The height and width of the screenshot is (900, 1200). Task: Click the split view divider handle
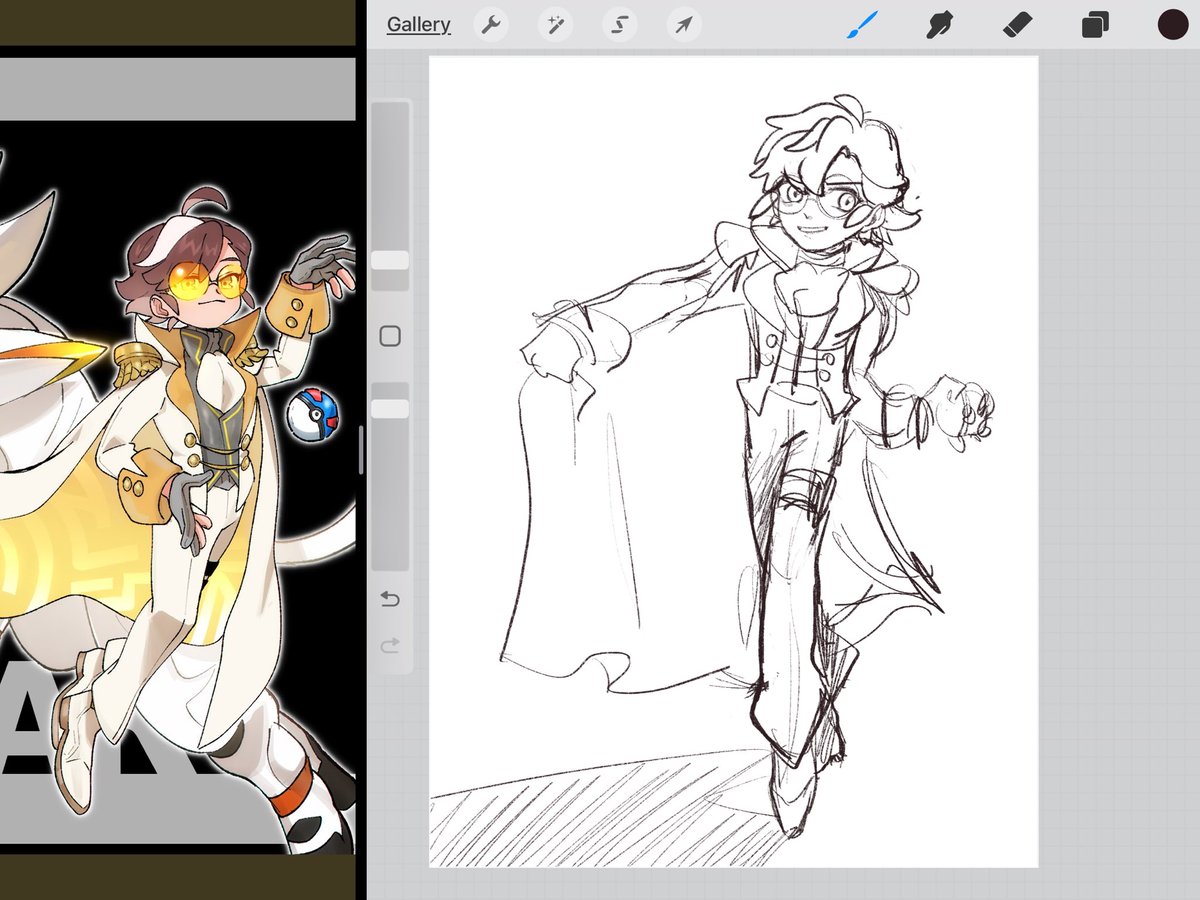pos(361,450)
